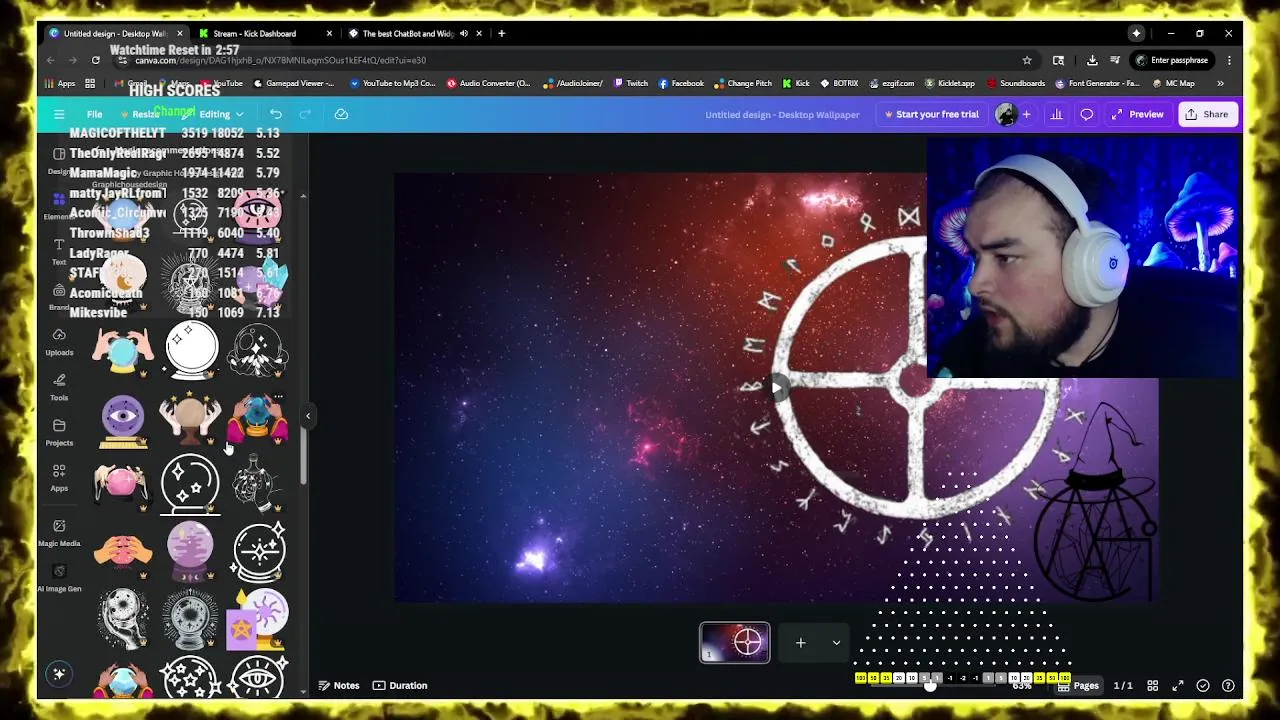Screen dimensions: 1280x720
Task: Select the purple crystal ball on stand graphic
Action: [x=190, y=550]
